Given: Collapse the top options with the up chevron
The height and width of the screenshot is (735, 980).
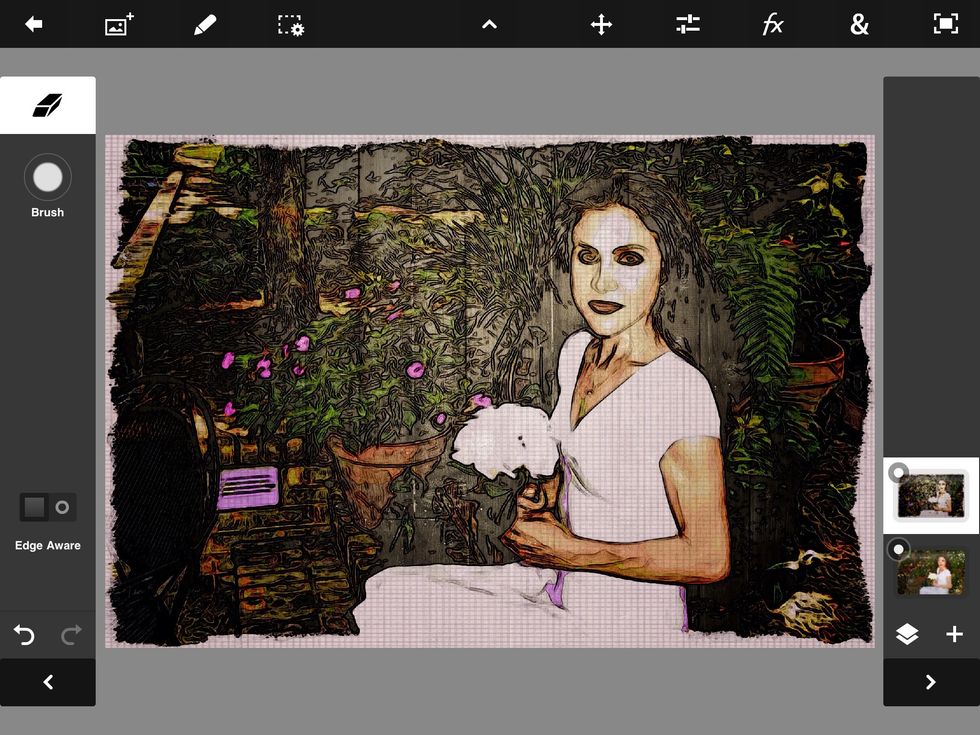Looking at the screenshot, I should [488, 24].
